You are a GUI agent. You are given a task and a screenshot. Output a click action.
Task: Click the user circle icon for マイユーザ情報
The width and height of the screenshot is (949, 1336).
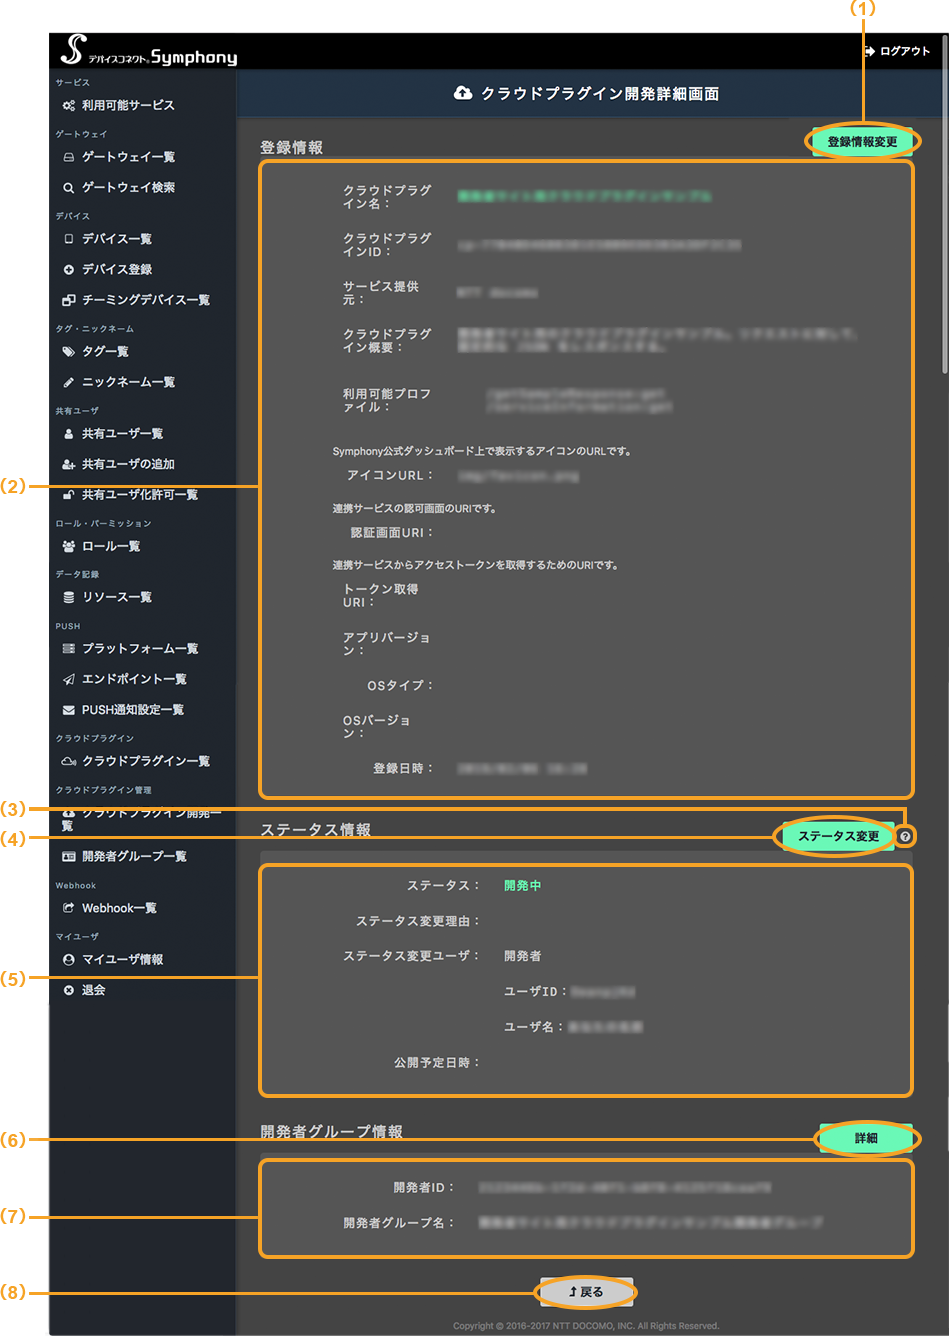68,959
